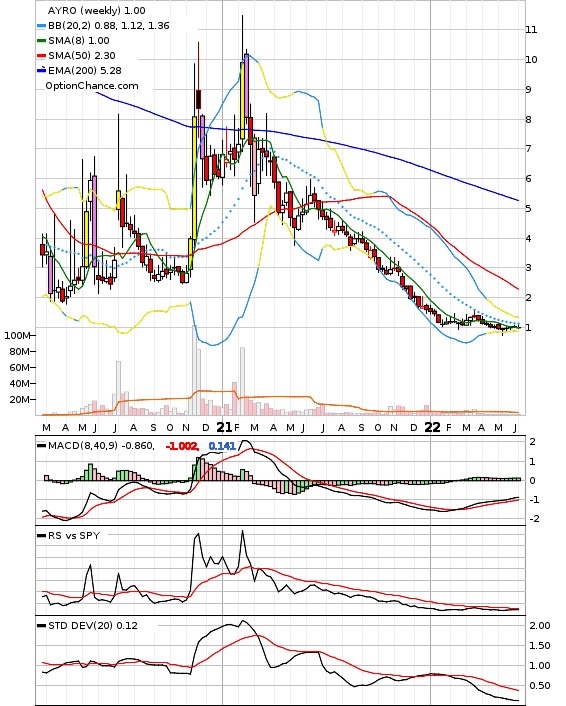Viewport: 566px width, 706px height.
Task: Click the blue 0.141 MACD histogram value
Action: [222, 446]
